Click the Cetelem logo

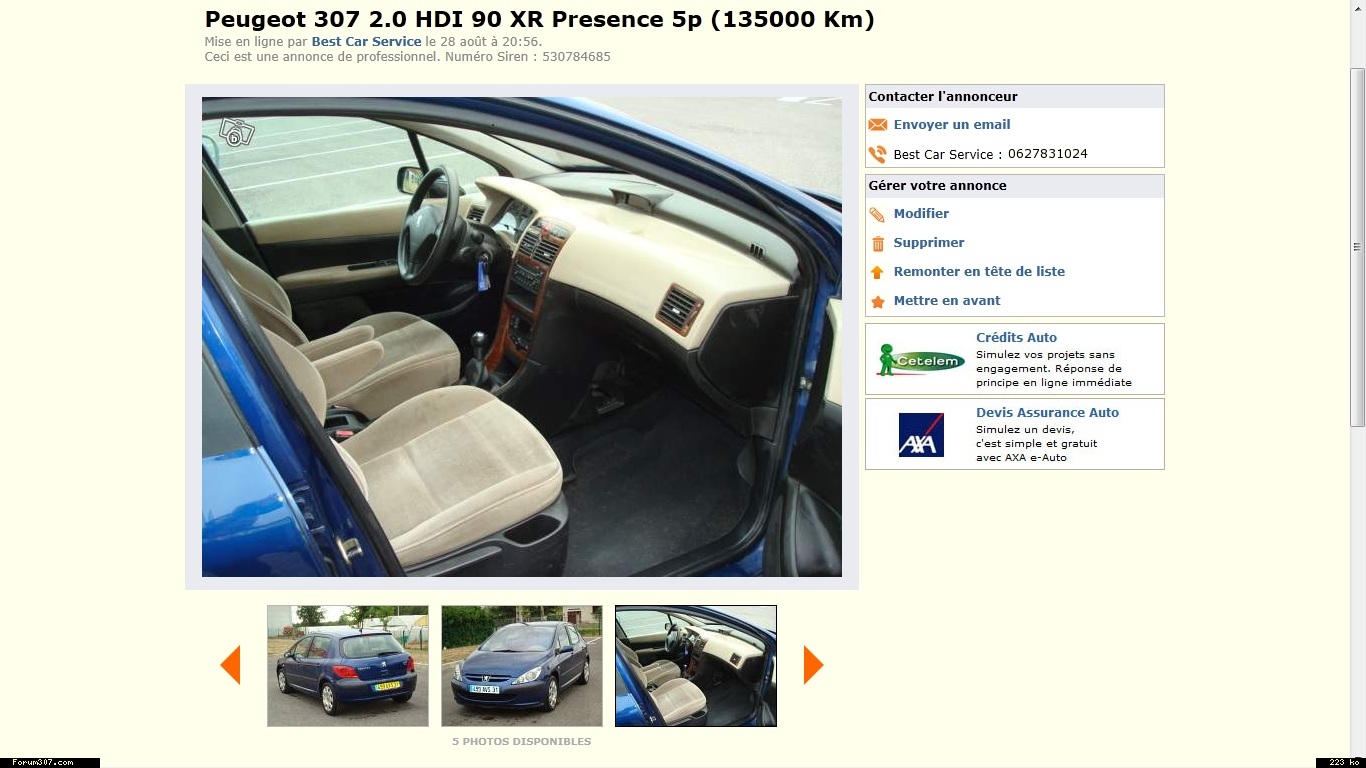point(921,360)
